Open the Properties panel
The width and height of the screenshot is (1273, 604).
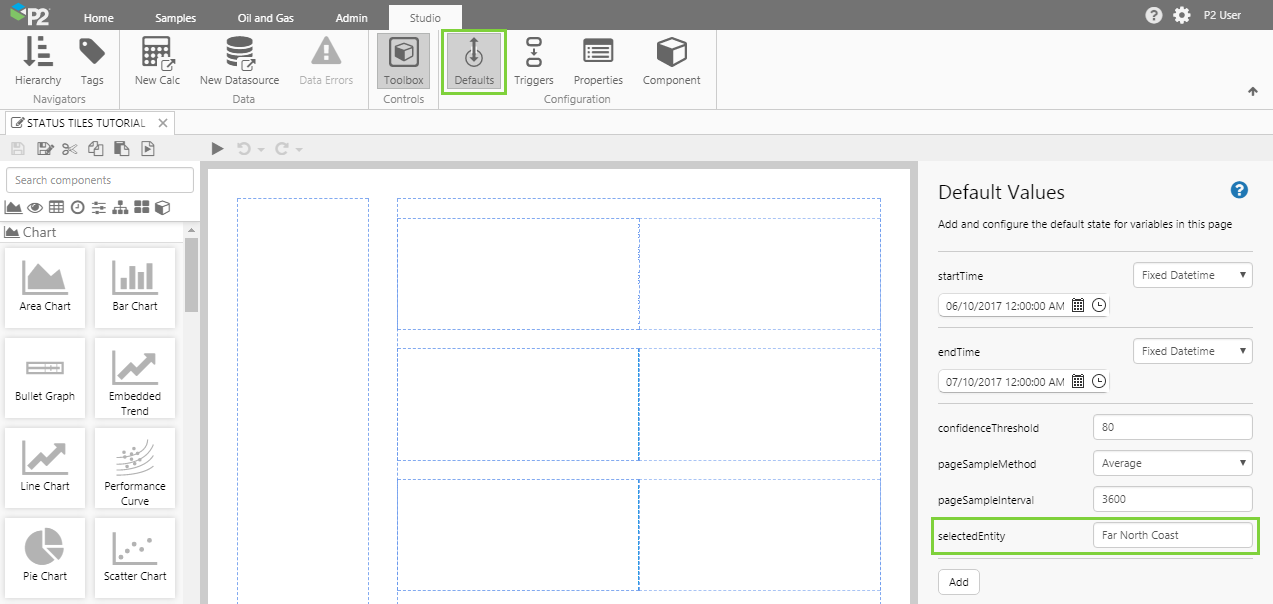point(598,61)
